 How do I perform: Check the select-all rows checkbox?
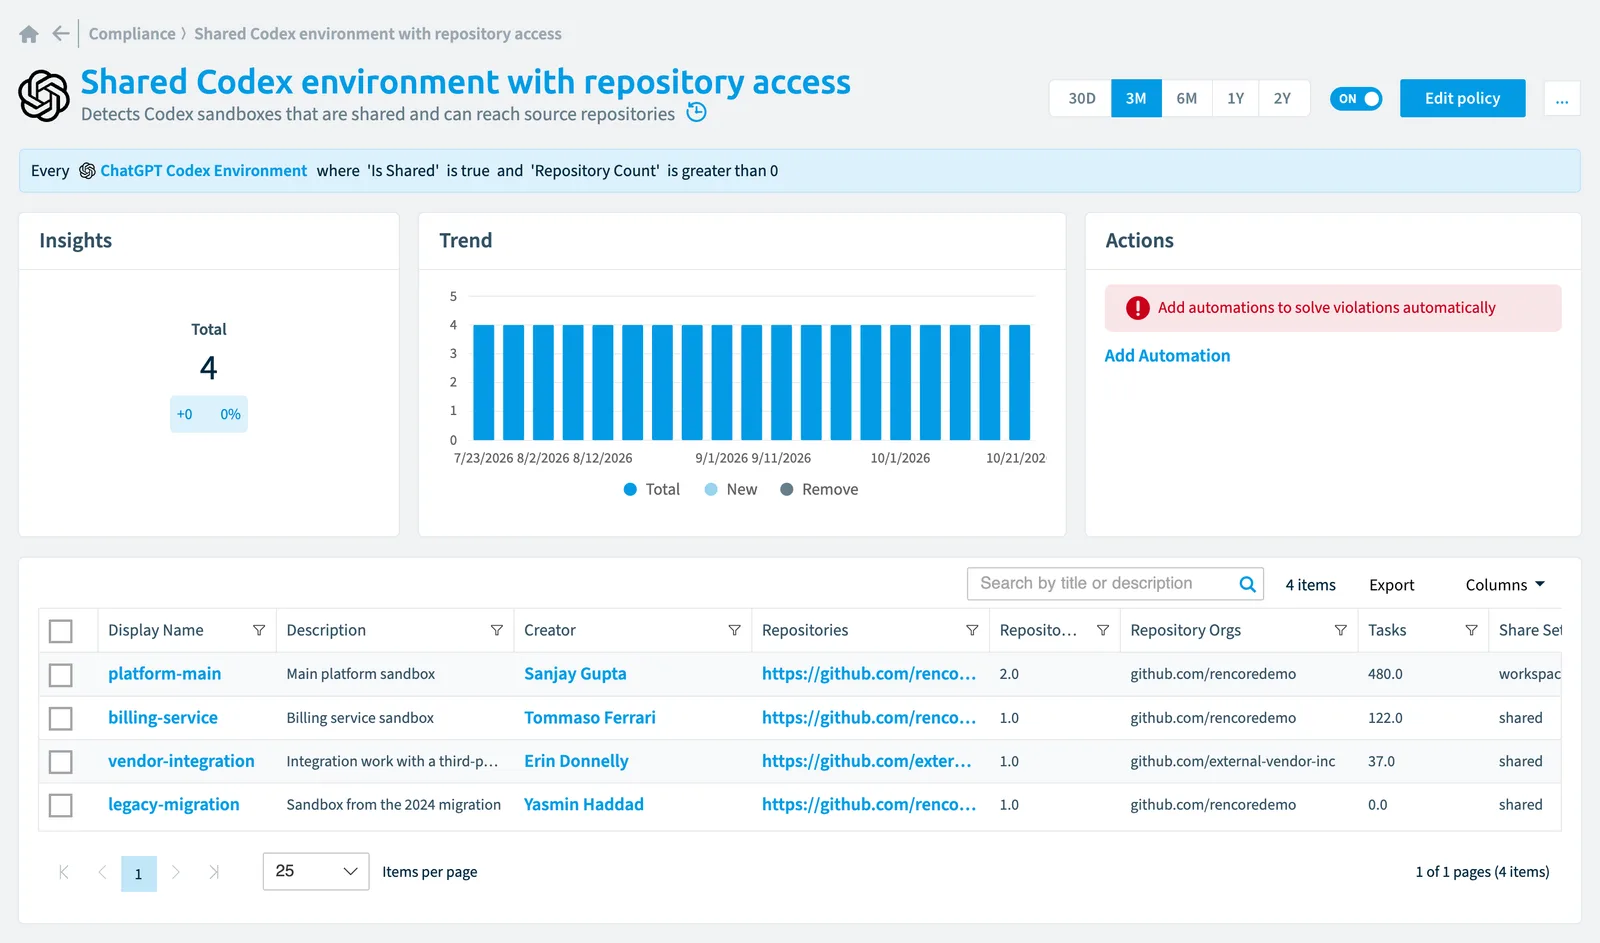pyautogui.click(x=61, y=631)
